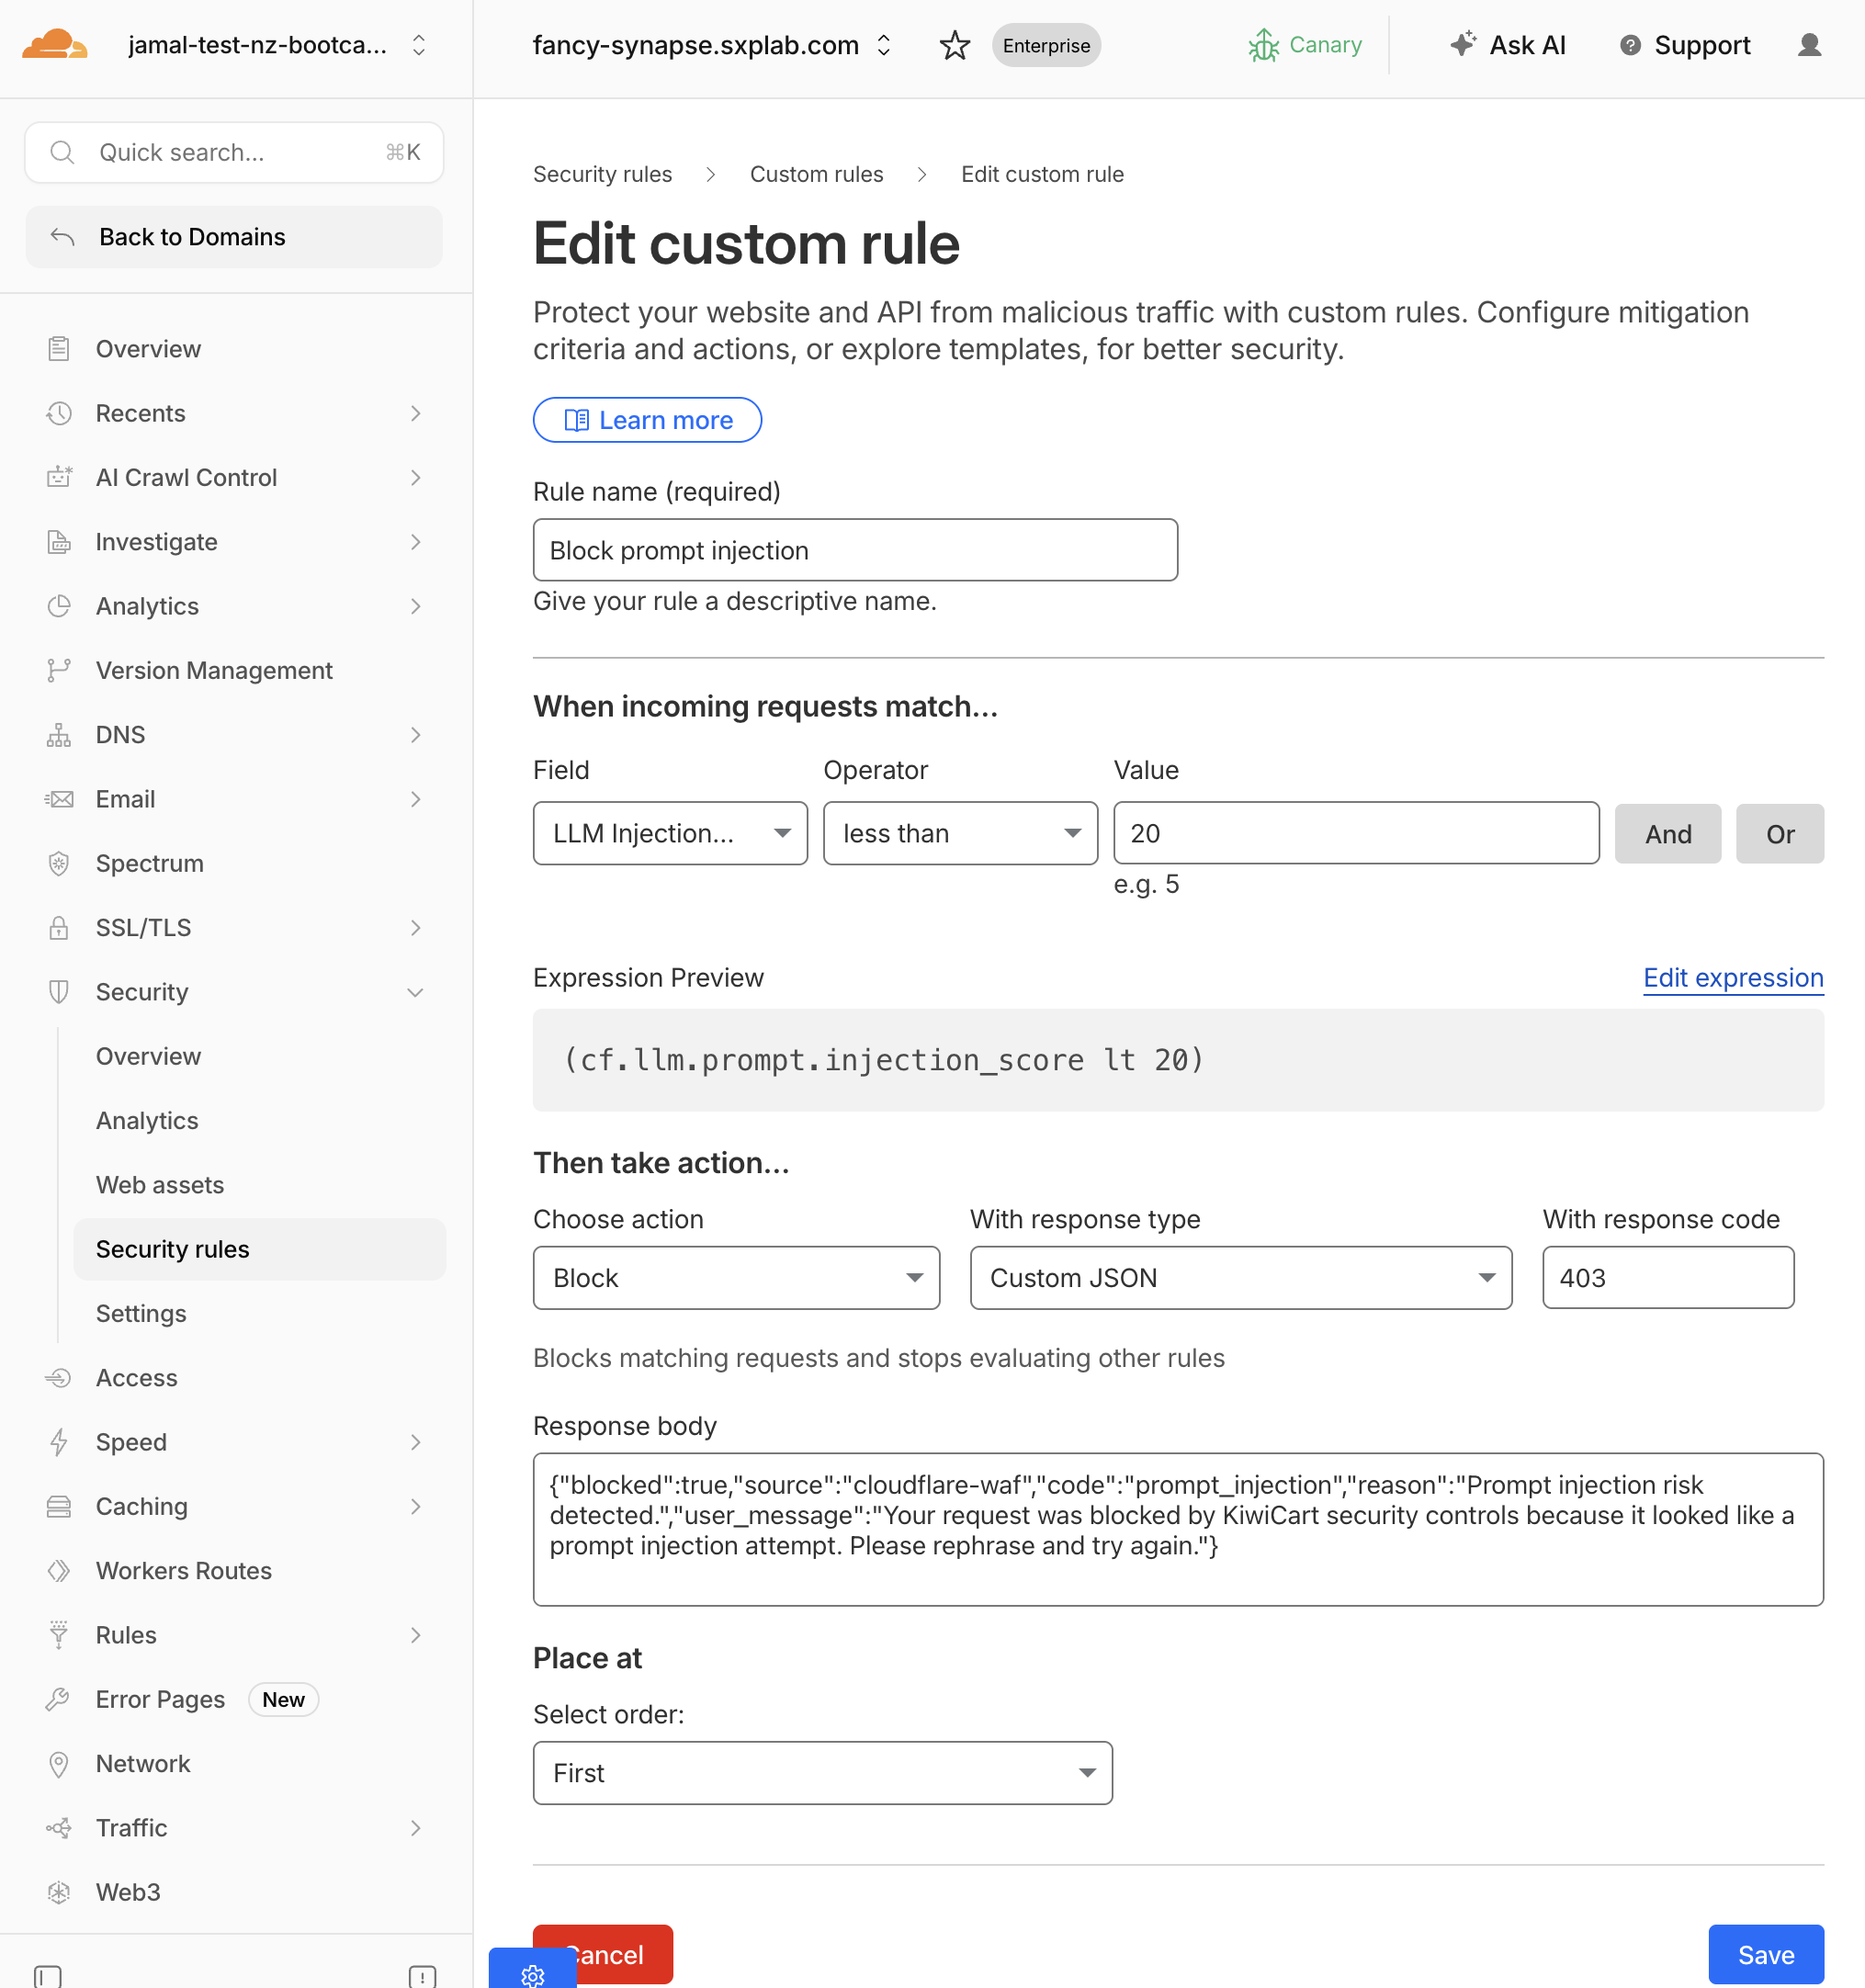The width and height of the screenshot is (1865, 1988).
Task: Open the domain selector chevrons
Action: pyautogui.click(x=884, y=45)
